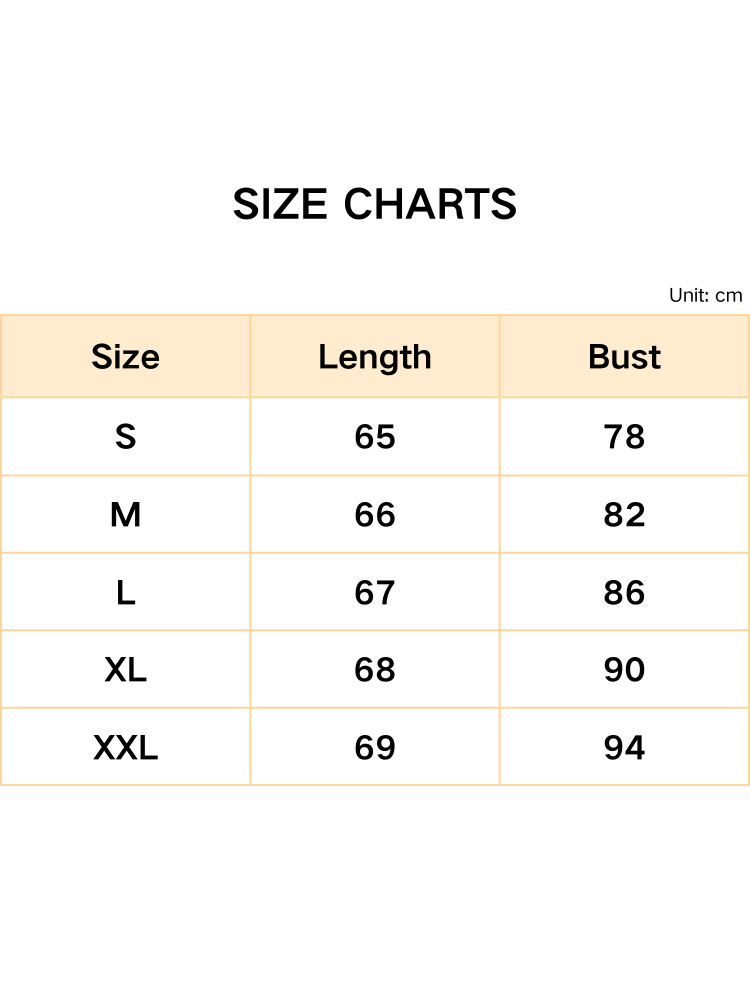Click bust value 86 for size L
The height and width of the screenshot is (1000, 750).
coord(624,593)
